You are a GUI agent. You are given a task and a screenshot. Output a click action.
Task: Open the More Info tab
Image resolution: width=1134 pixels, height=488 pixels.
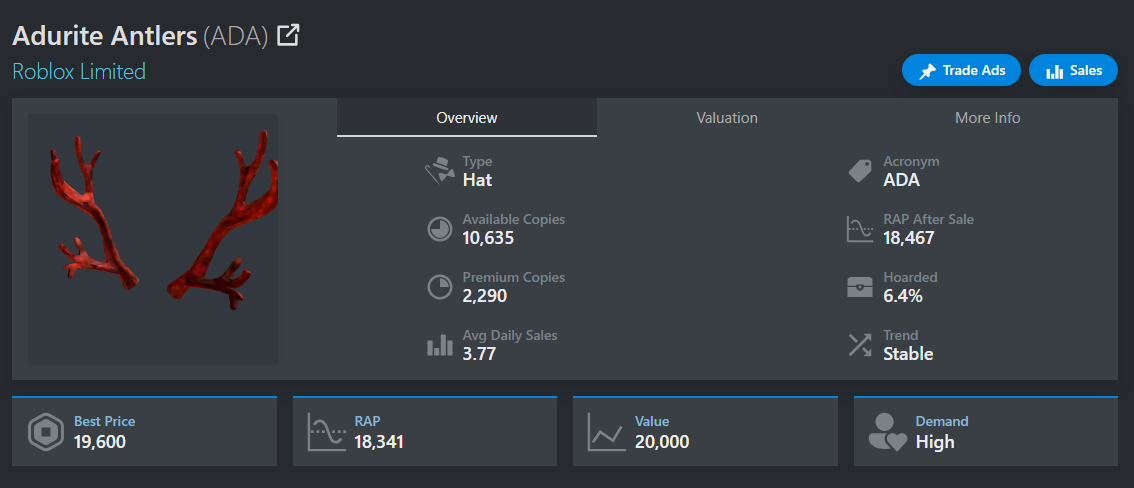987,118
